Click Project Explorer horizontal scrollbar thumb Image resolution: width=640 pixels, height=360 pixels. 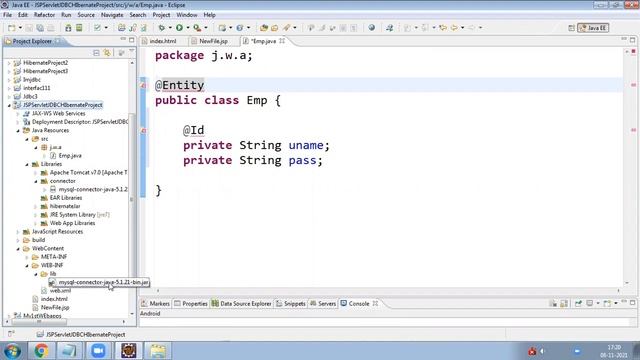(x=39, y=322)
